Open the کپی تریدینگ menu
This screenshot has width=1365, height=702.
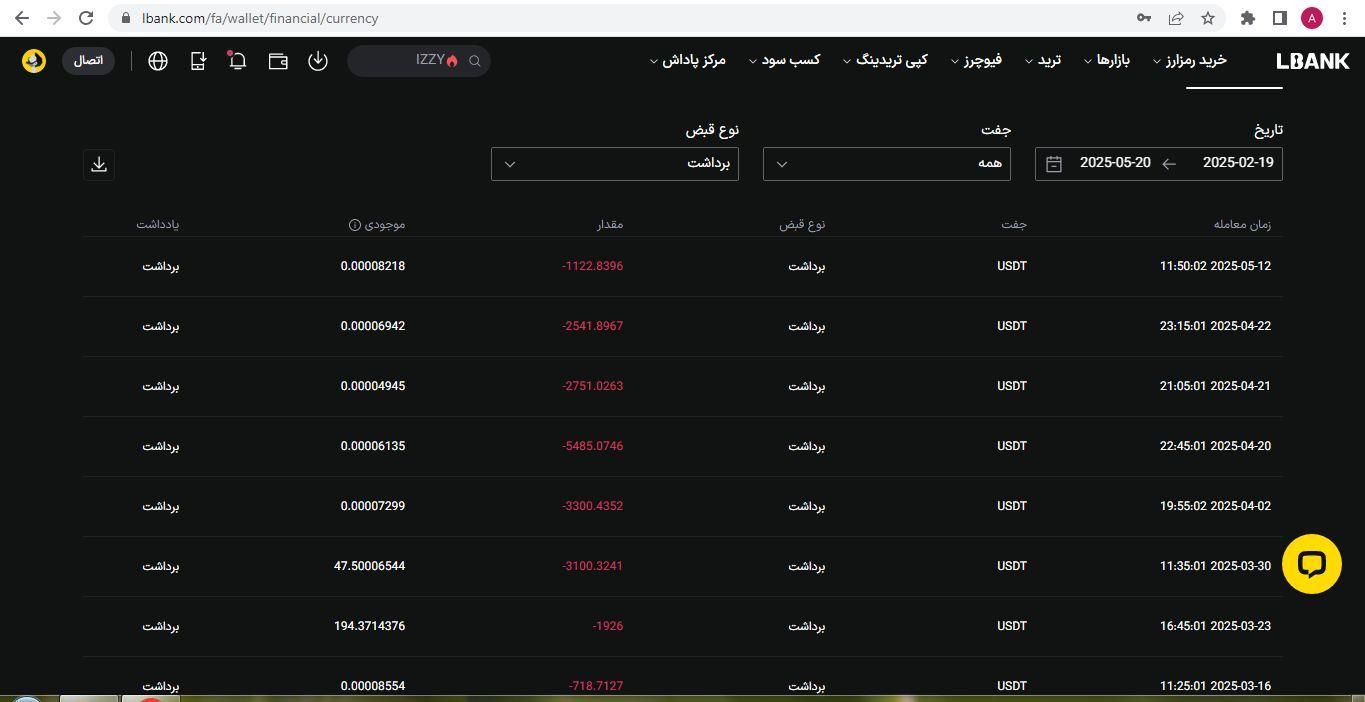click(885, 61)
